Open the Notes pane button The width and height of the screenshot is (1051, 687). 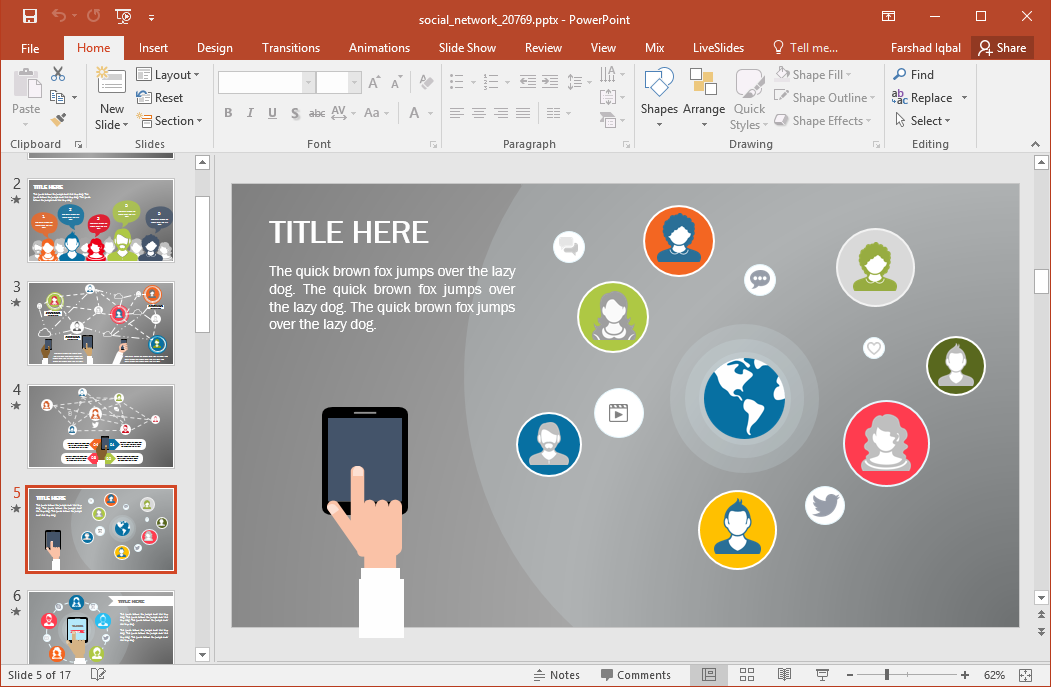557,675
